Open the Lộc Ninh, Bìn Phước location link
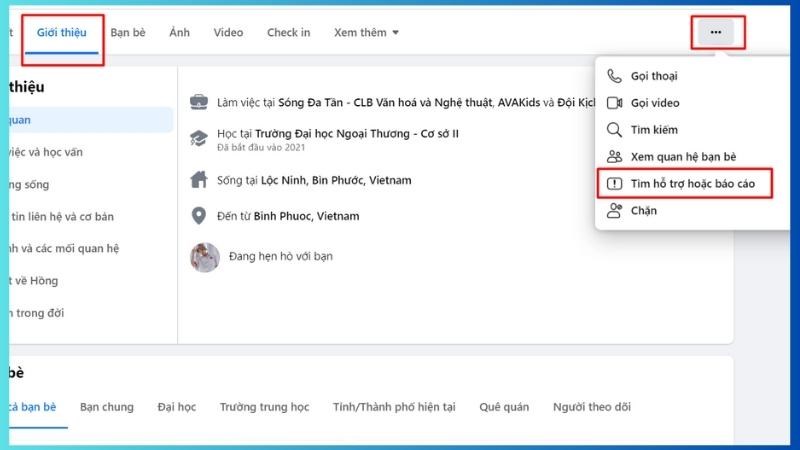 click(x=336, y=180)
